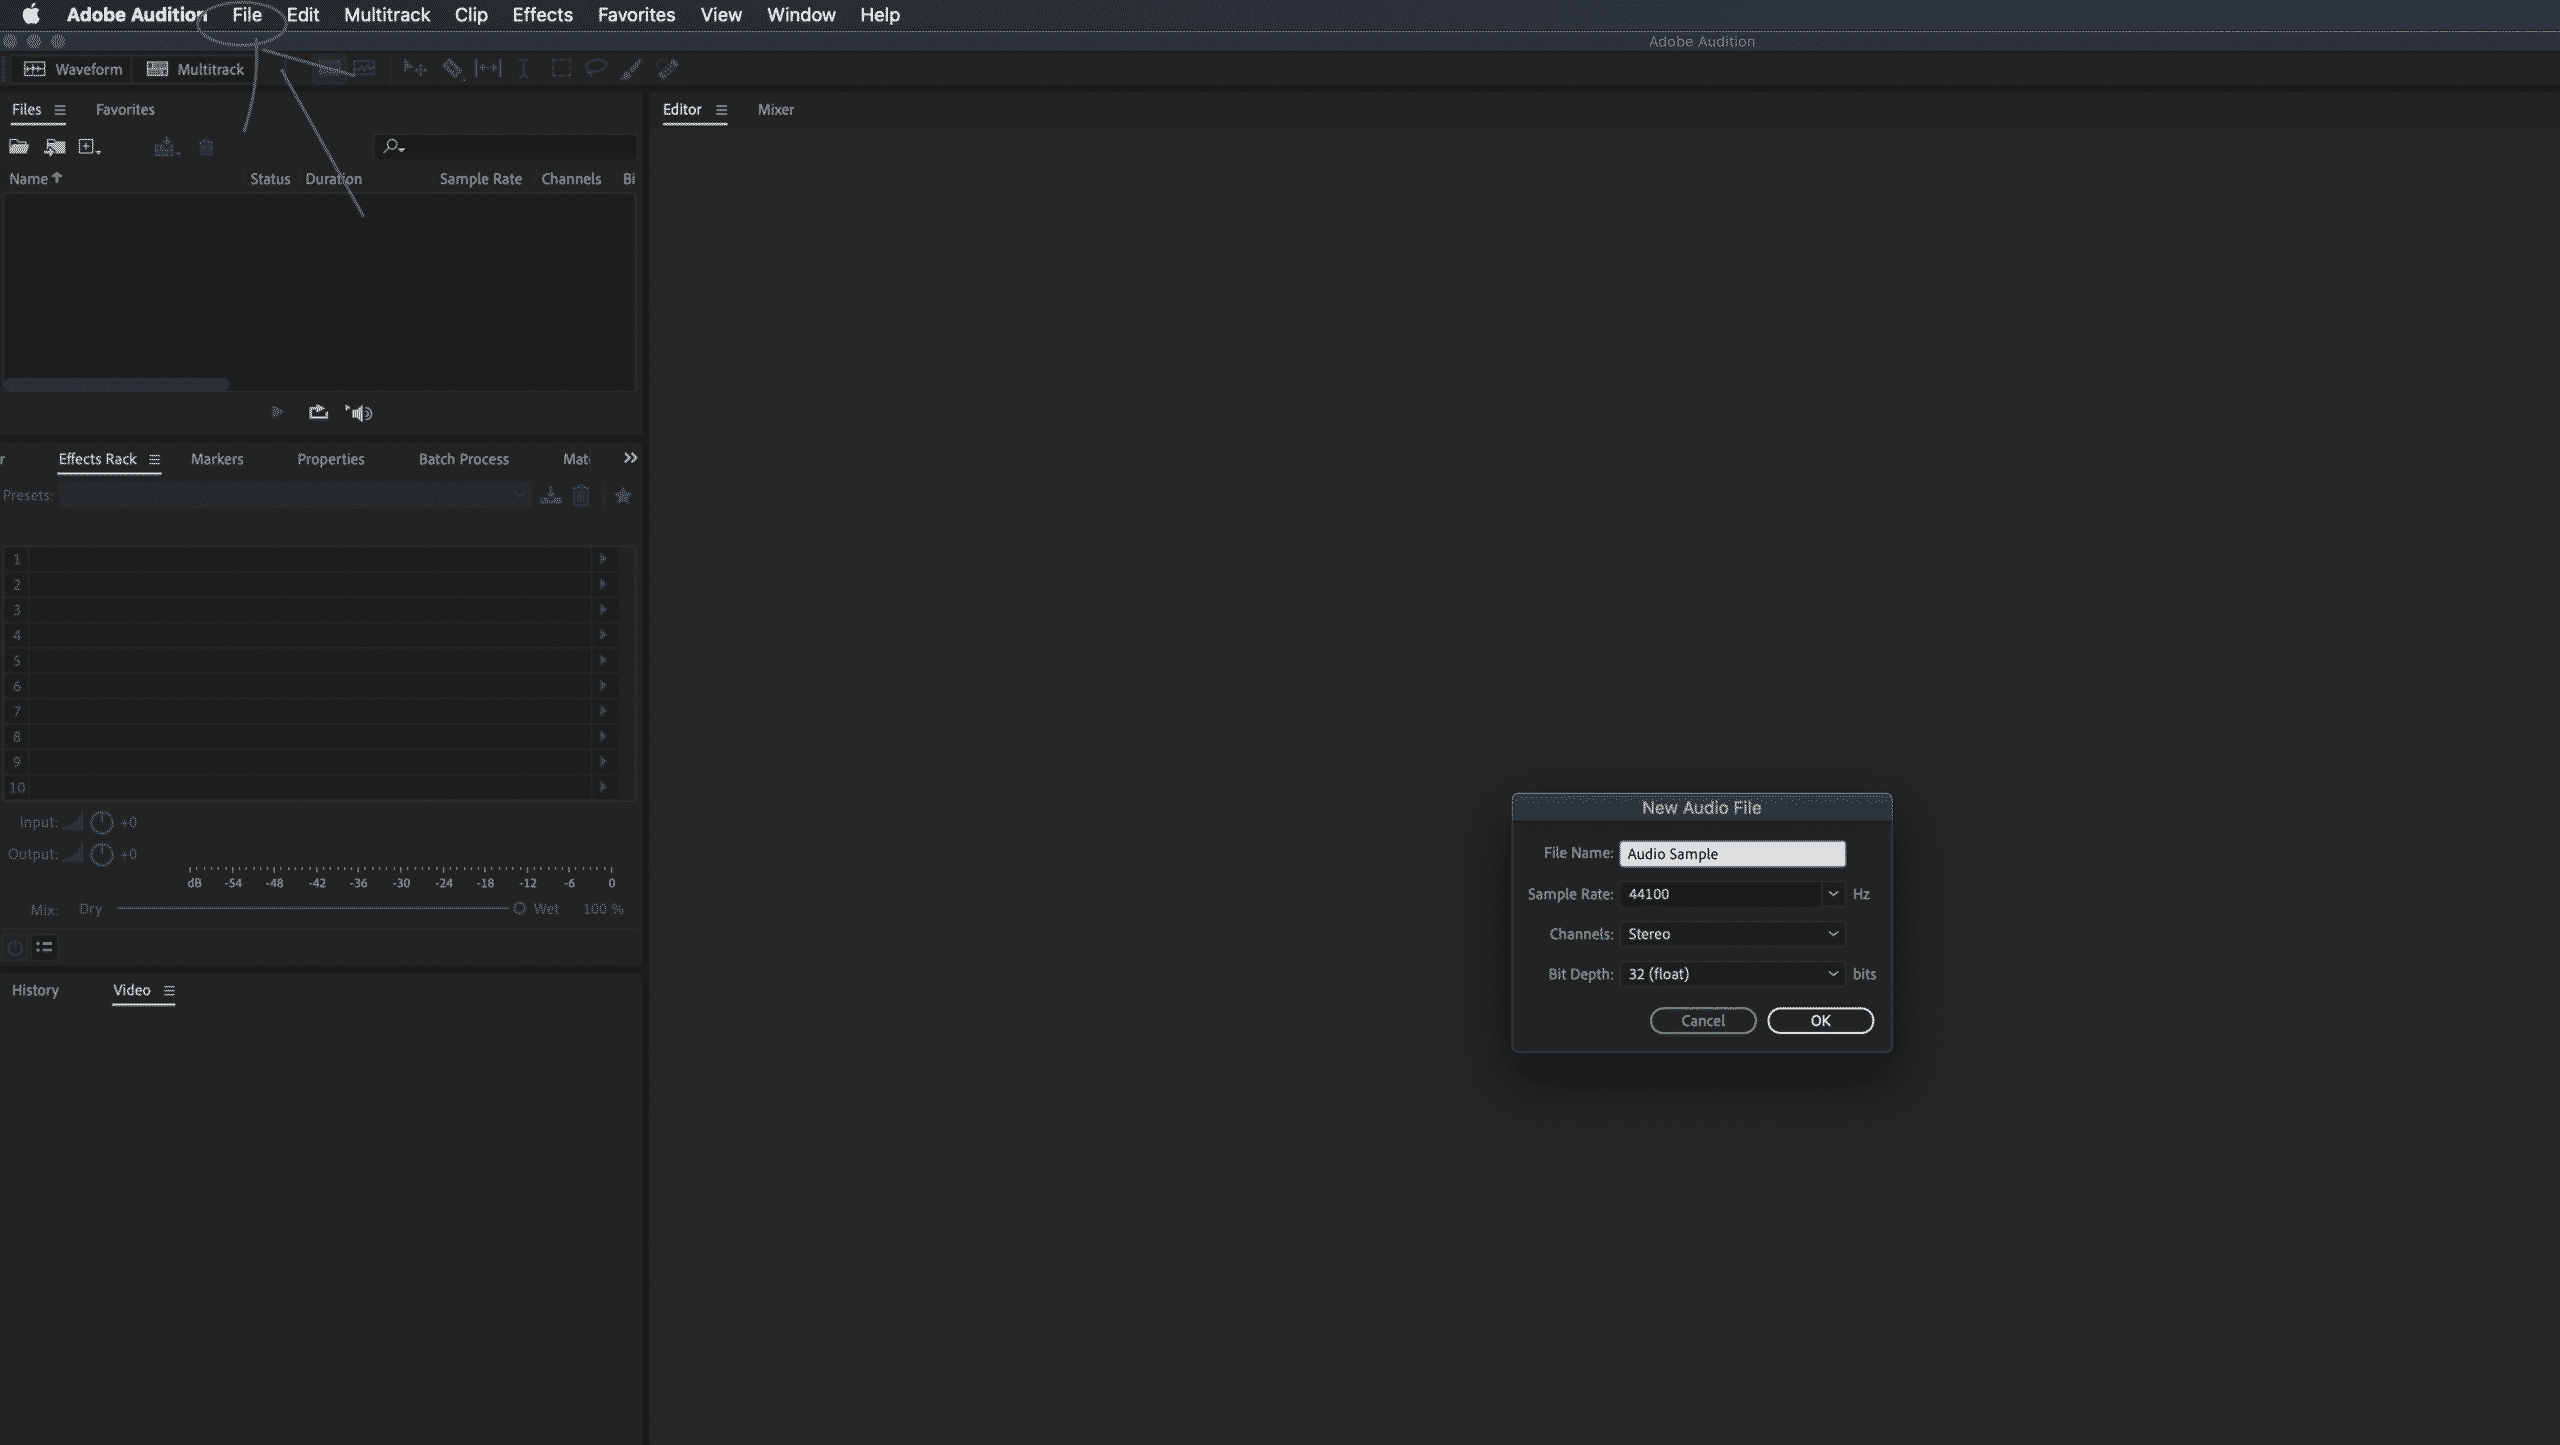Viewport: 2560px width, 1445px height.
Task: Click the loop playback toggle icon
Action: click(316, 411)
